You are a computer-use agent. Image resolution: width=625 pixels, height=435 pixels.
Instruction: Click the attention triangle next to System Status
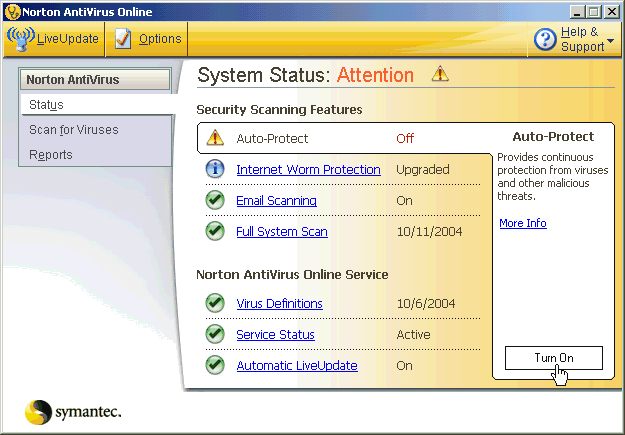click(x=439, y=74)
